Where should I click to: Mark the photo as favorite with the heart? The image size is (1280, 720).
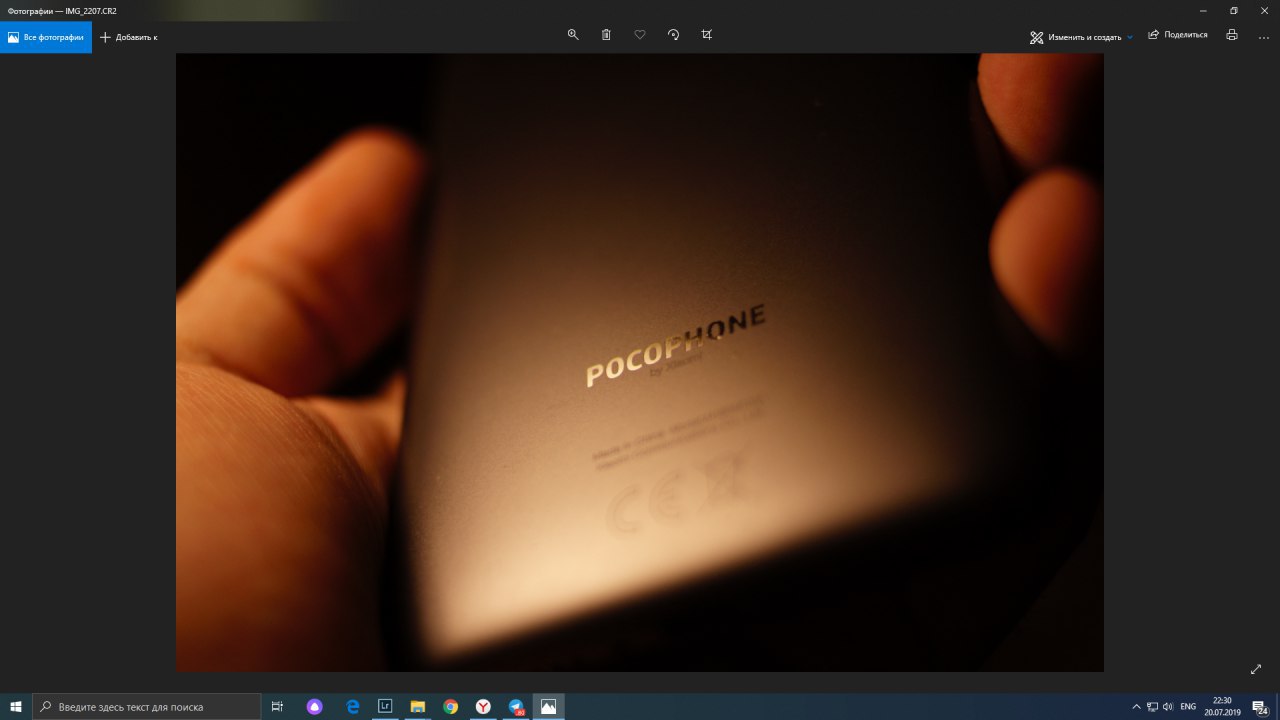[x=640, y=34]
